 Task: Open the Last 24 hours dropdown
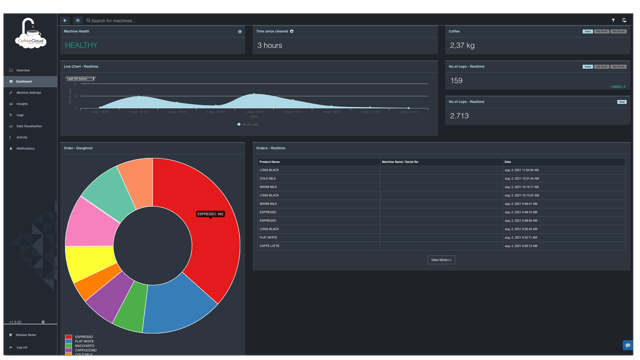coord(81,79)
